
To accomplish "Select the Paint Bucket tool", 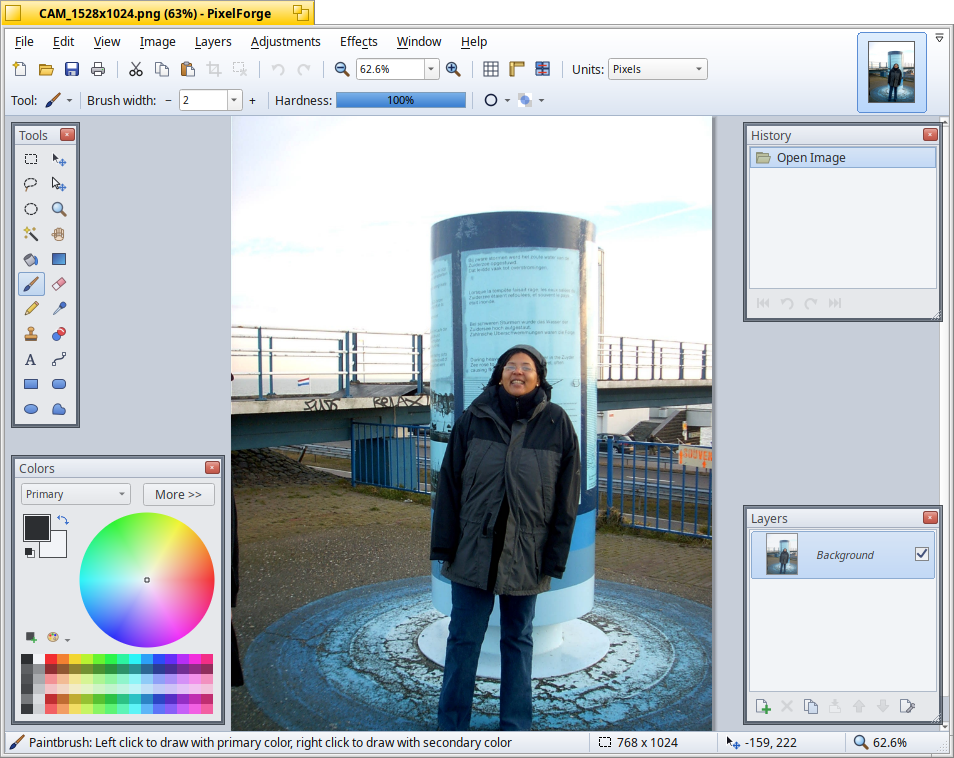I will tap(31, 259).
